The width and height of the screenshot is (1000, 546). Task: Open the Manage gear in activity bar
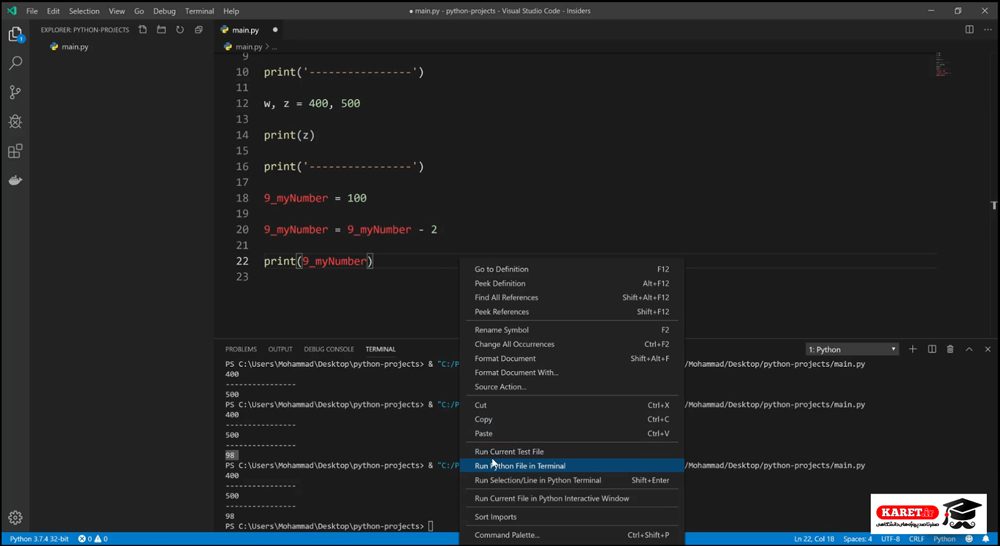click(x=15, y=517)
